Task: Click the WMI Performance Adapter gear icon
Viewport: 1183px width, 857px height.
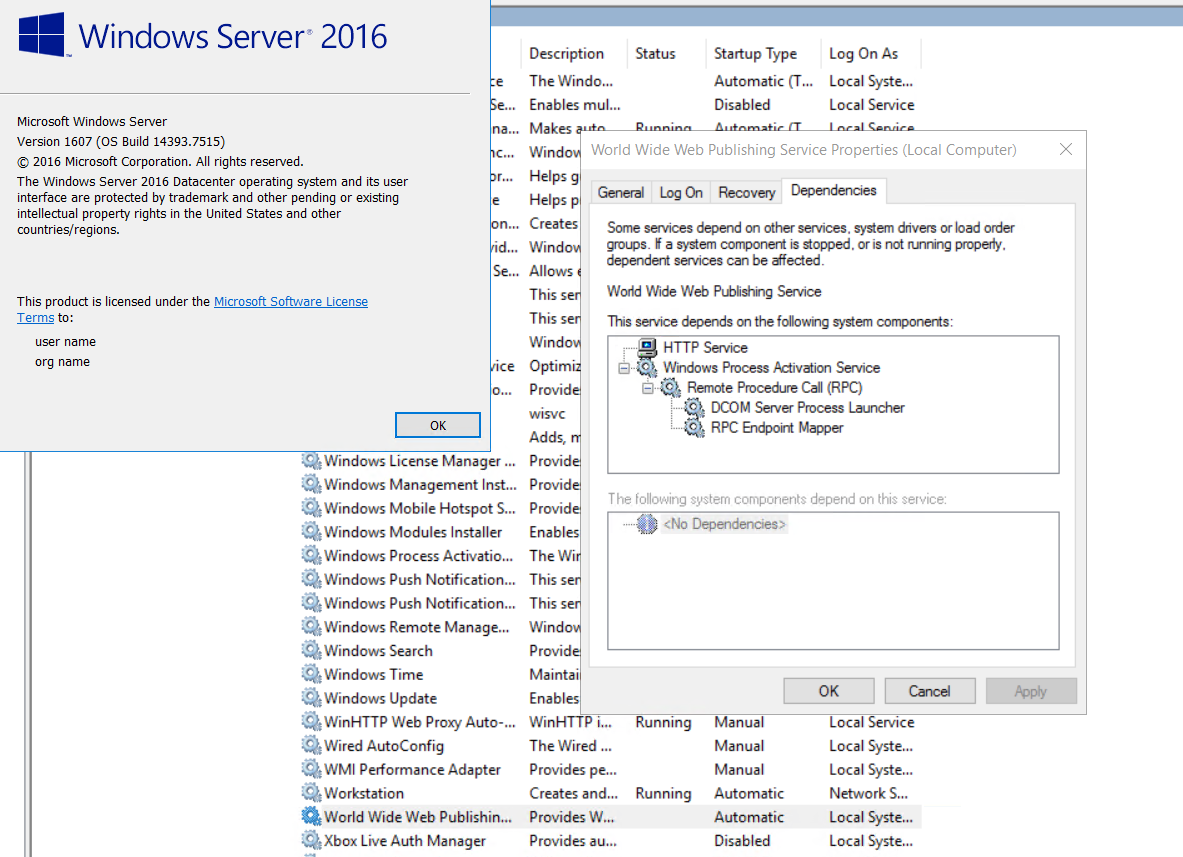Action: click(311, 769)
